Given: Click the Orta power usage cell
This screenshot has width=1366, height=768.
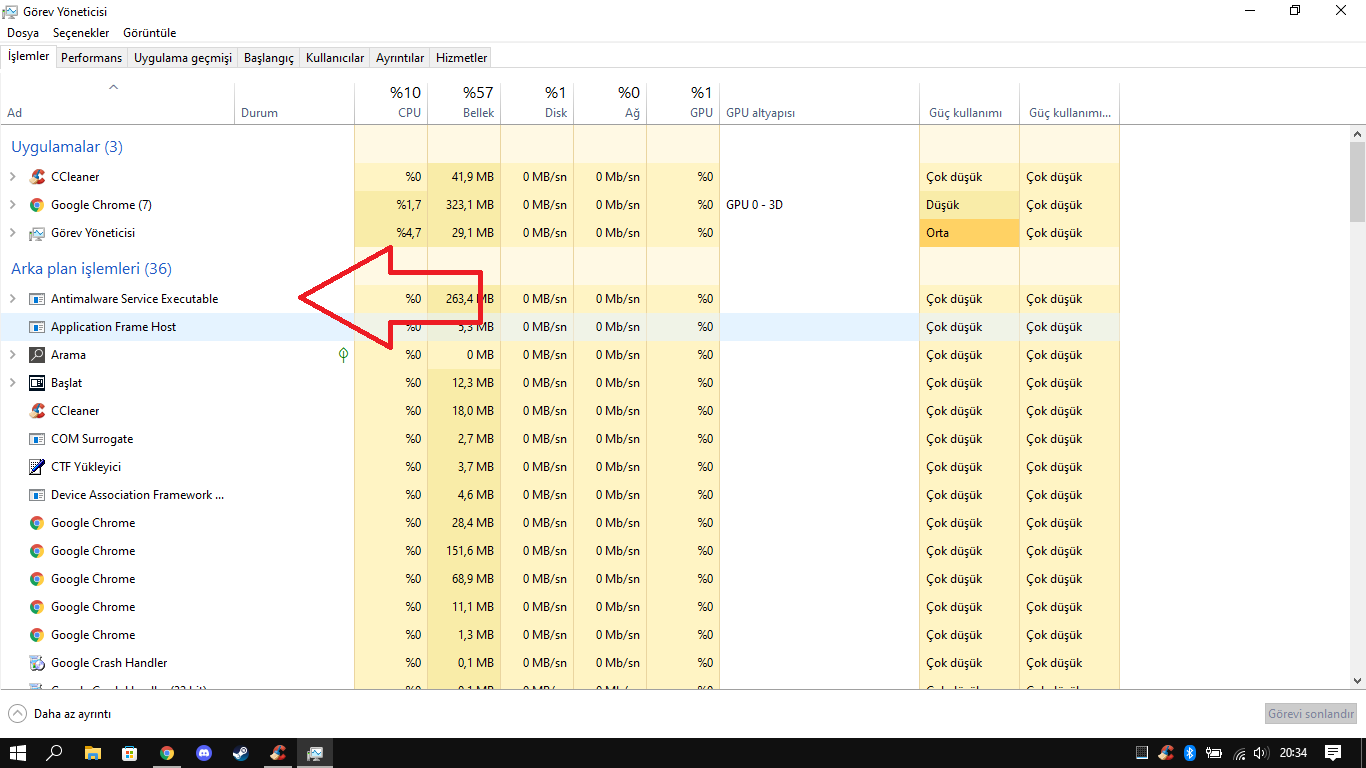Looking at the screenshot, I should coord(970,233).
